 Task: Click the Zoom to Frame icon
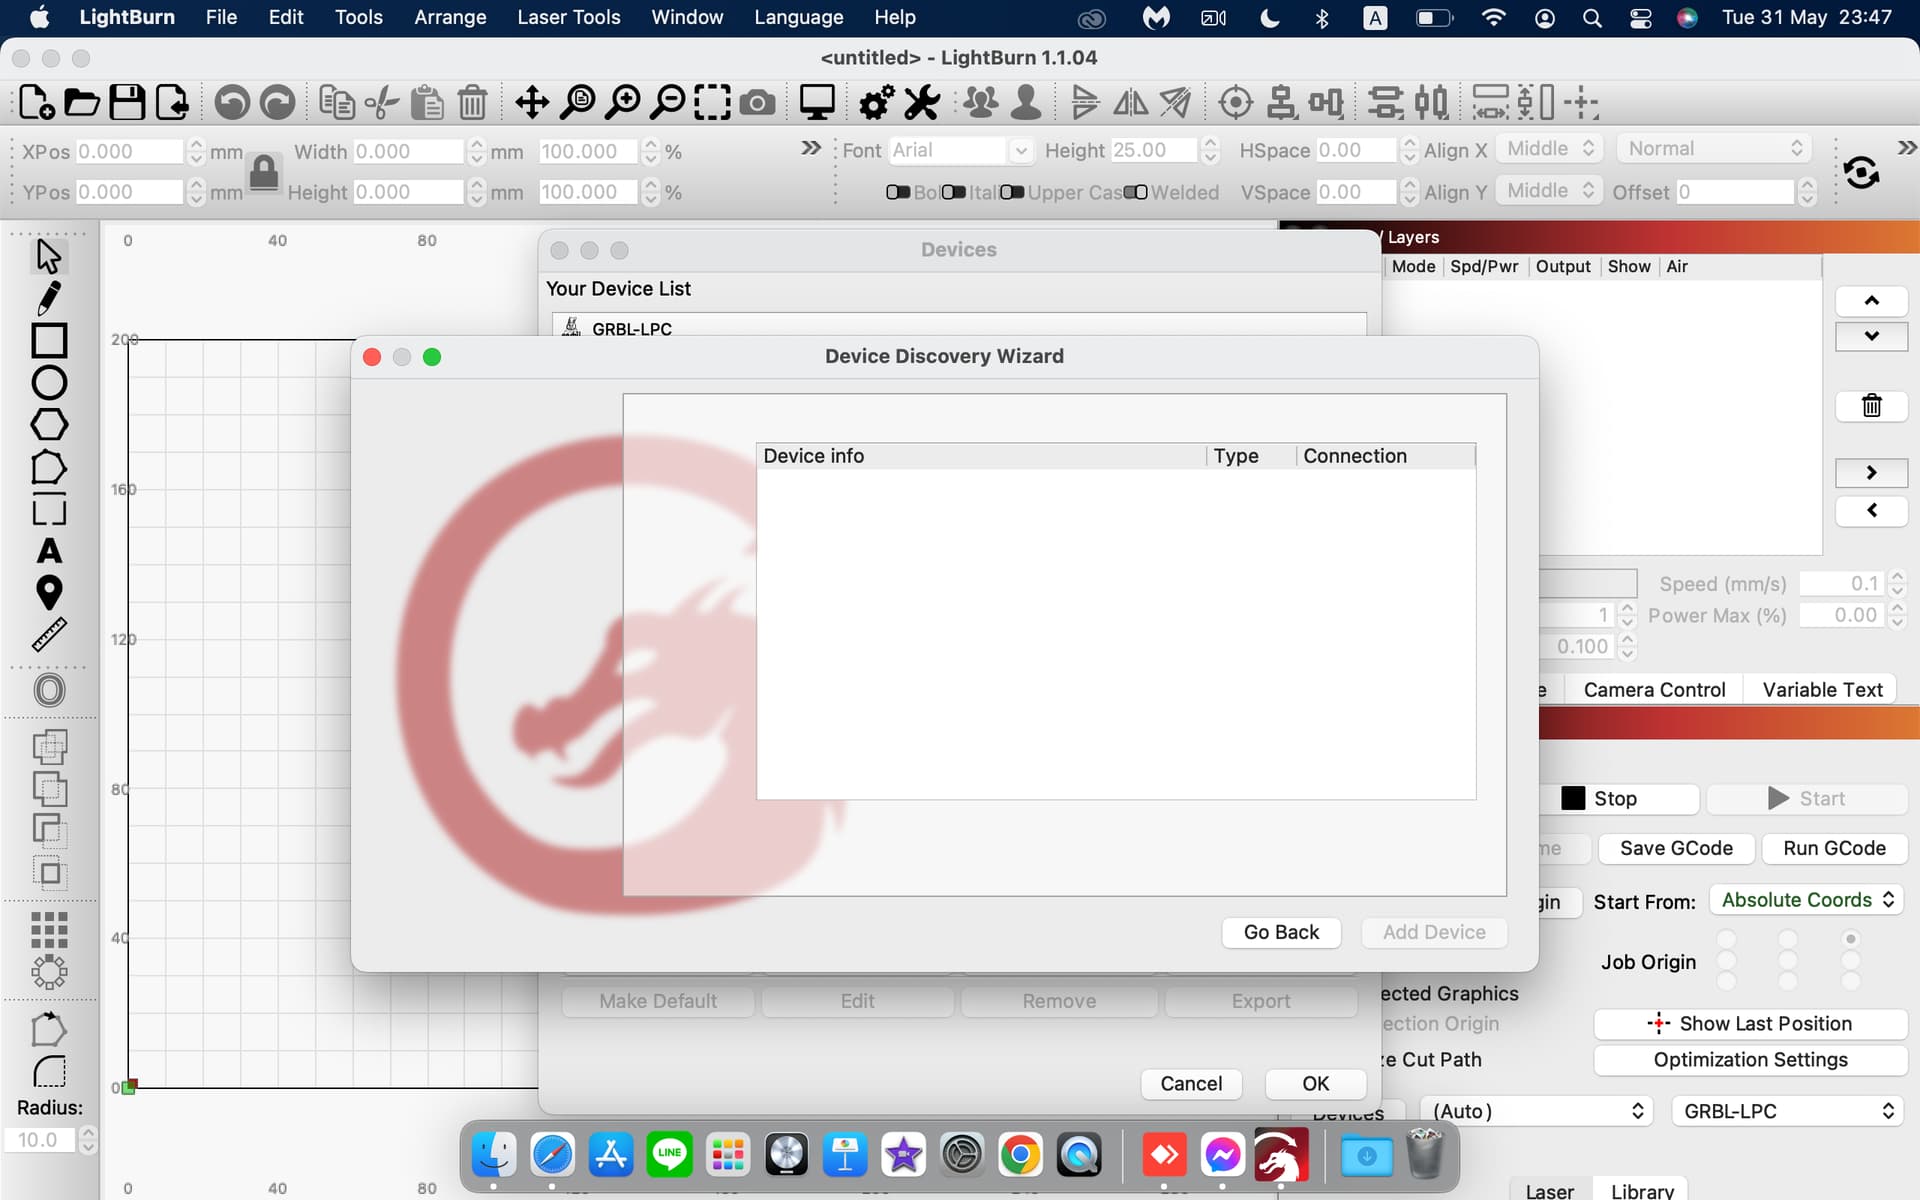pyautogui.click(x=711, y=102)
